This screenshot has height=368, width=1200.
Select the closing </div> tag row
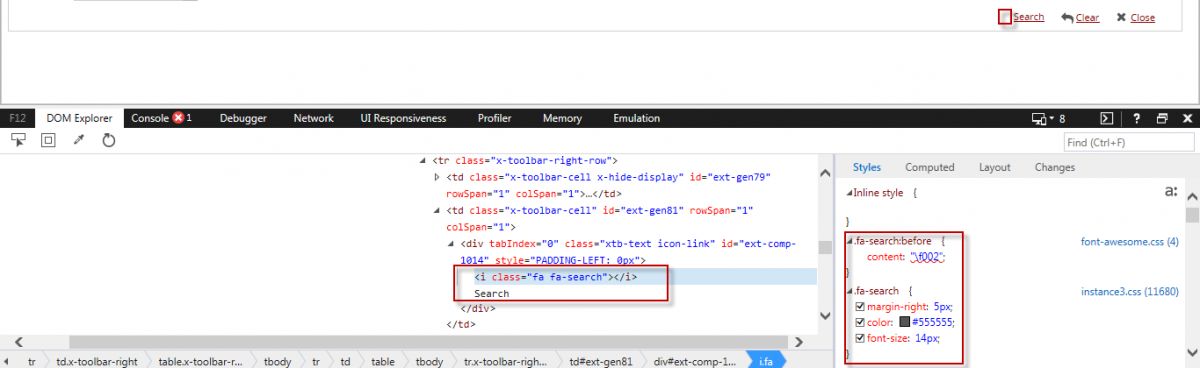(478, 308)
